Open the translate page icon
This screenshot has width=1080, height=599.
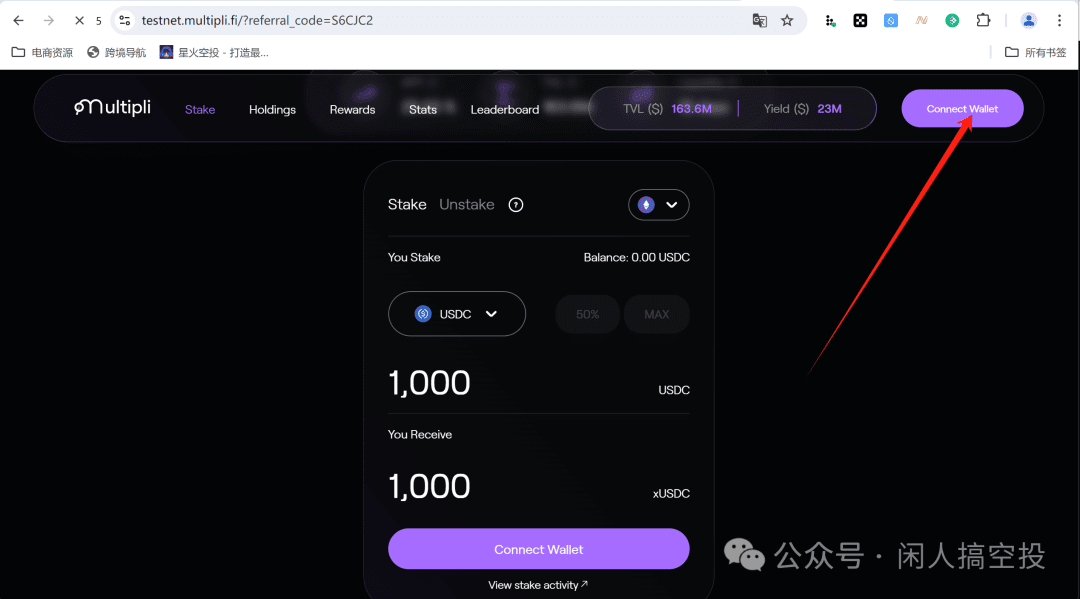(760, 21)
